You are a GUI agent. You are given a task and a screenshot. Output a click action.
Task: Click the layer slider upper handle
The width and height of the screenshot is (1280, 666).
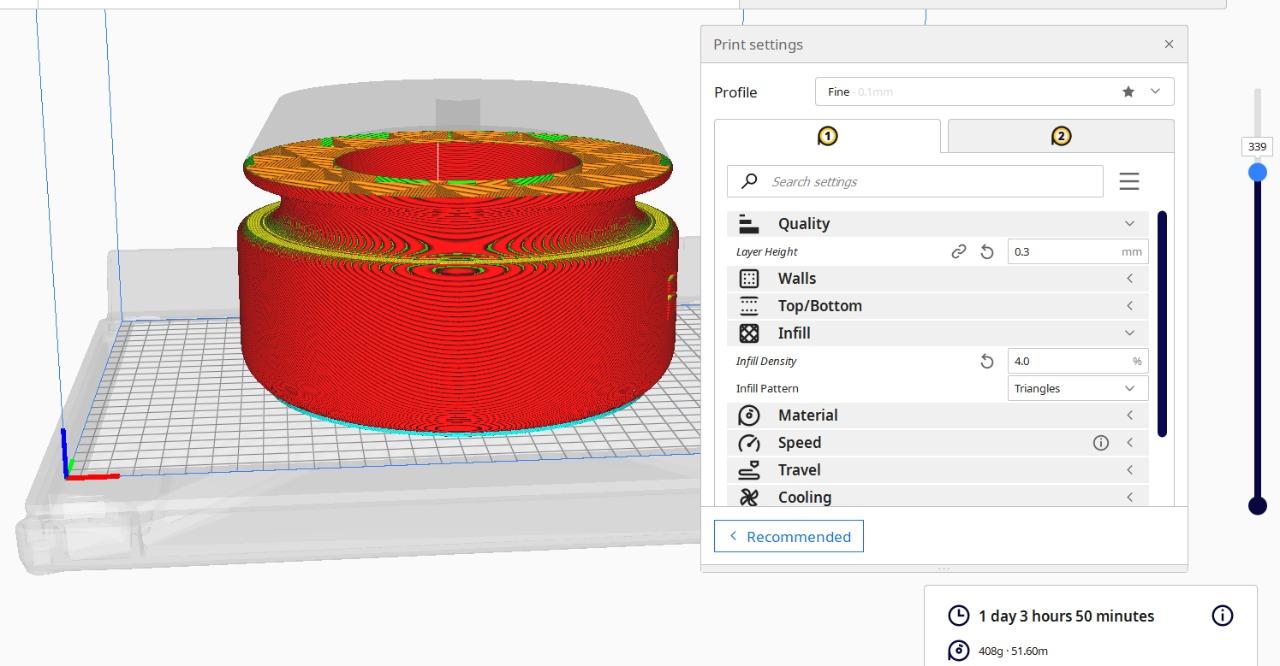[x=1258, y=172]
